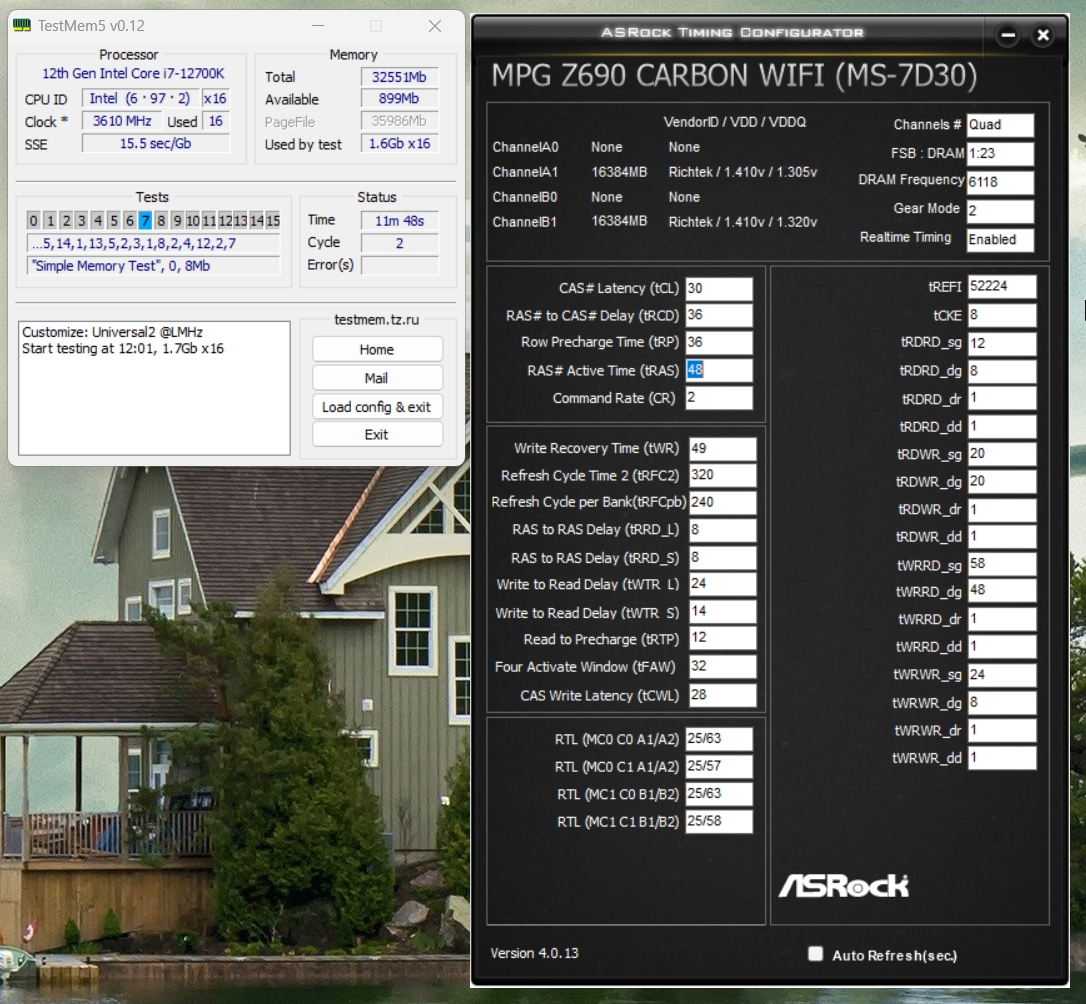1086x1004 pixels.
Task: Click the Channels # field showing Quad
Action: (1000, 125)
